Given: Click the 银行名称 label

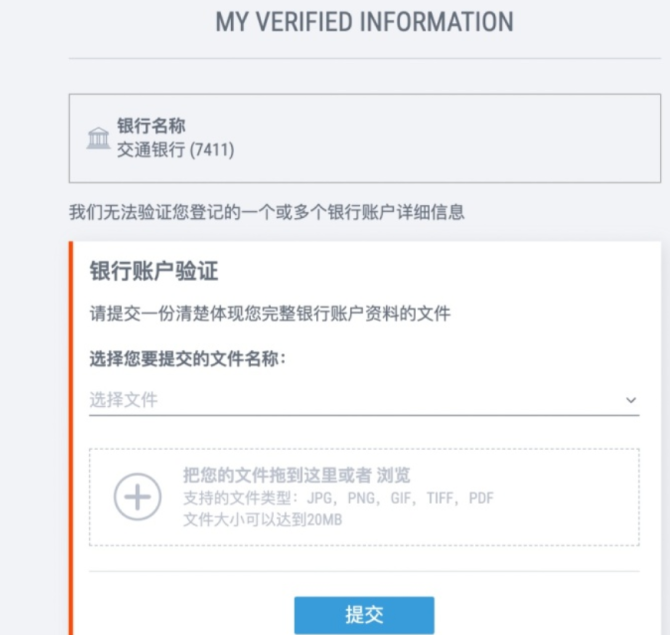Looking at the screenshot, I should (x=151, y=126).
